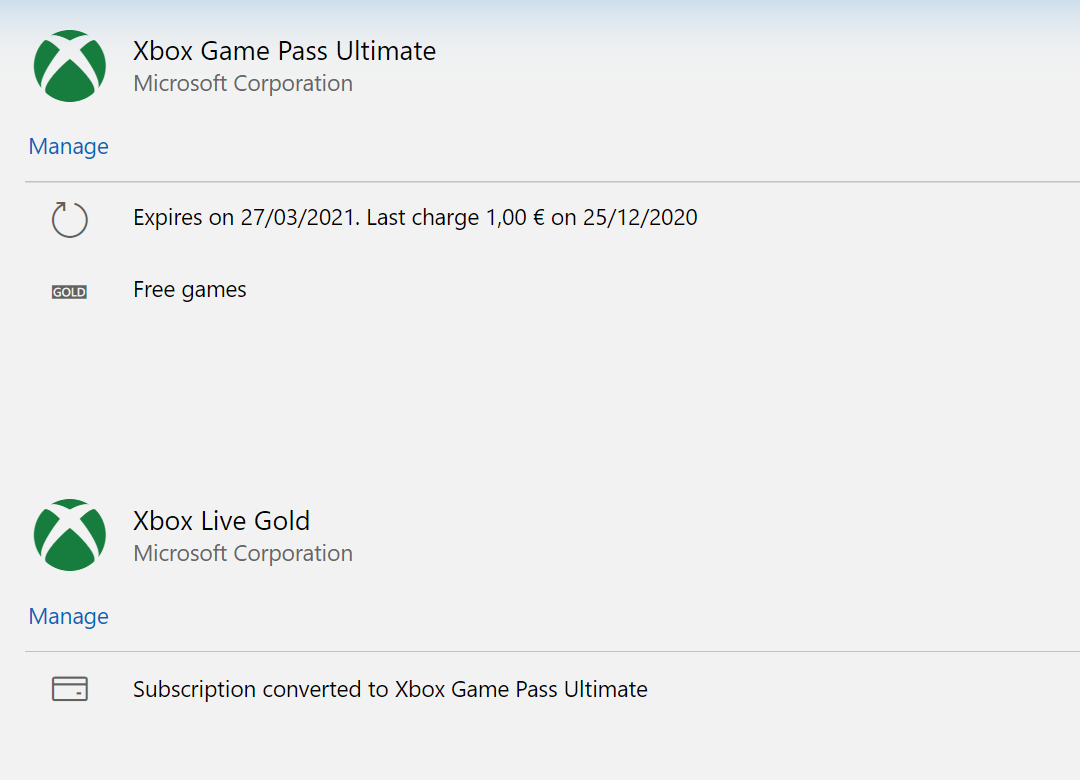
Task: Click Microsoft Corporation under Xbox Live Gold
Action: tap(243, 554)
